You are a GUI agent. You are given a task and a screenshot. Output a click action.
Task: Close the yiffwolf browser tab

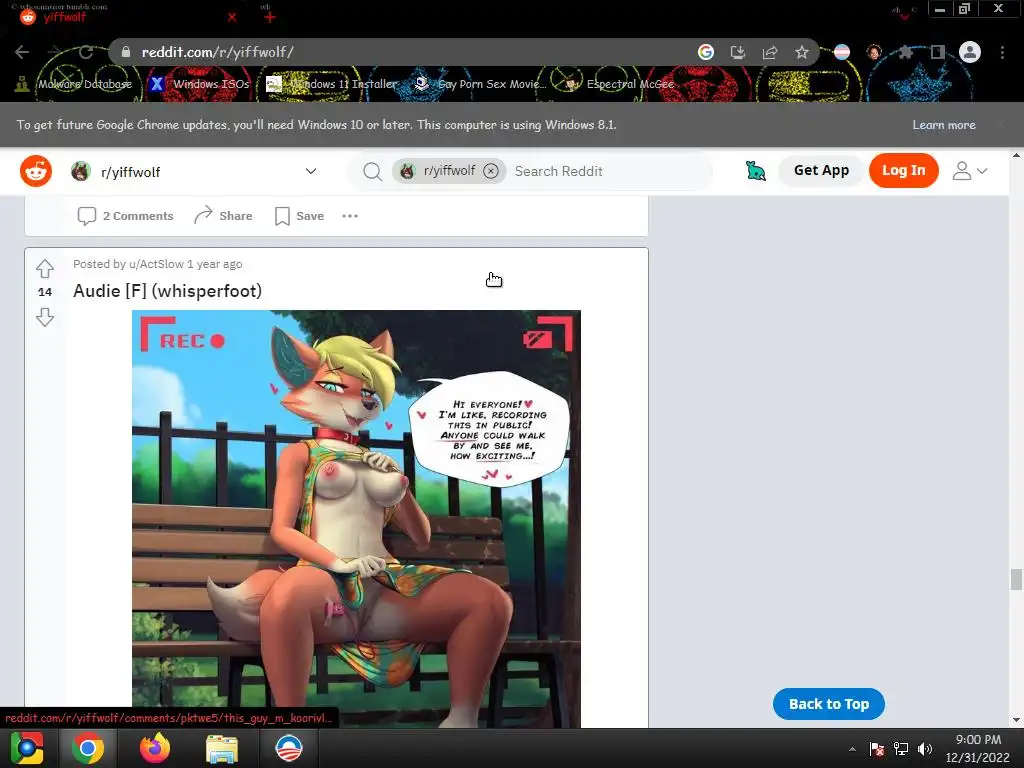tap(232, 18)
